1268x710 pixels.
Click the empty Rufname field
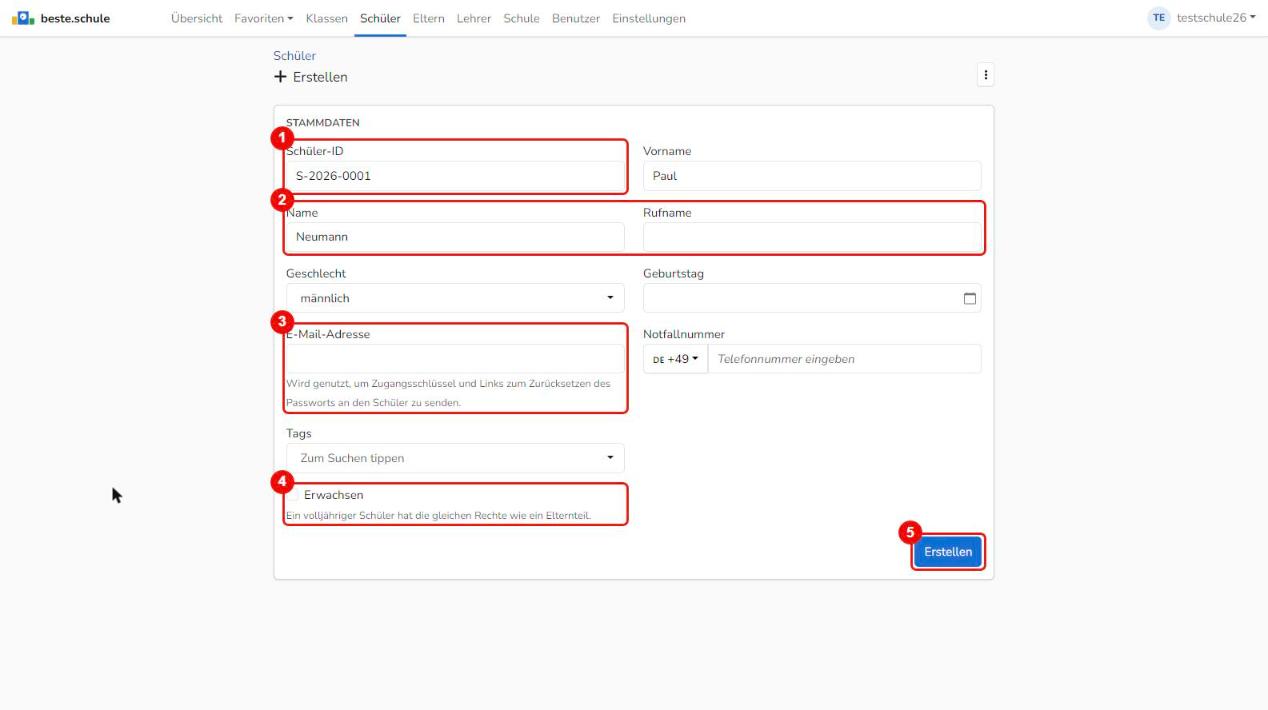(812, 237)
